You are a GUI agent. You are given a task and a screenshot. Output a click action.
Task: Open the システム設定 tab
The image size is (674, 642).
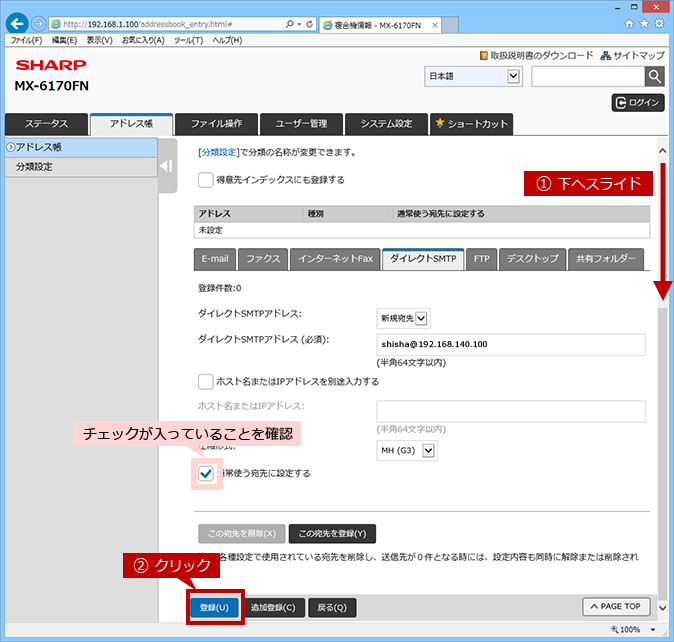tap(386, 124)
